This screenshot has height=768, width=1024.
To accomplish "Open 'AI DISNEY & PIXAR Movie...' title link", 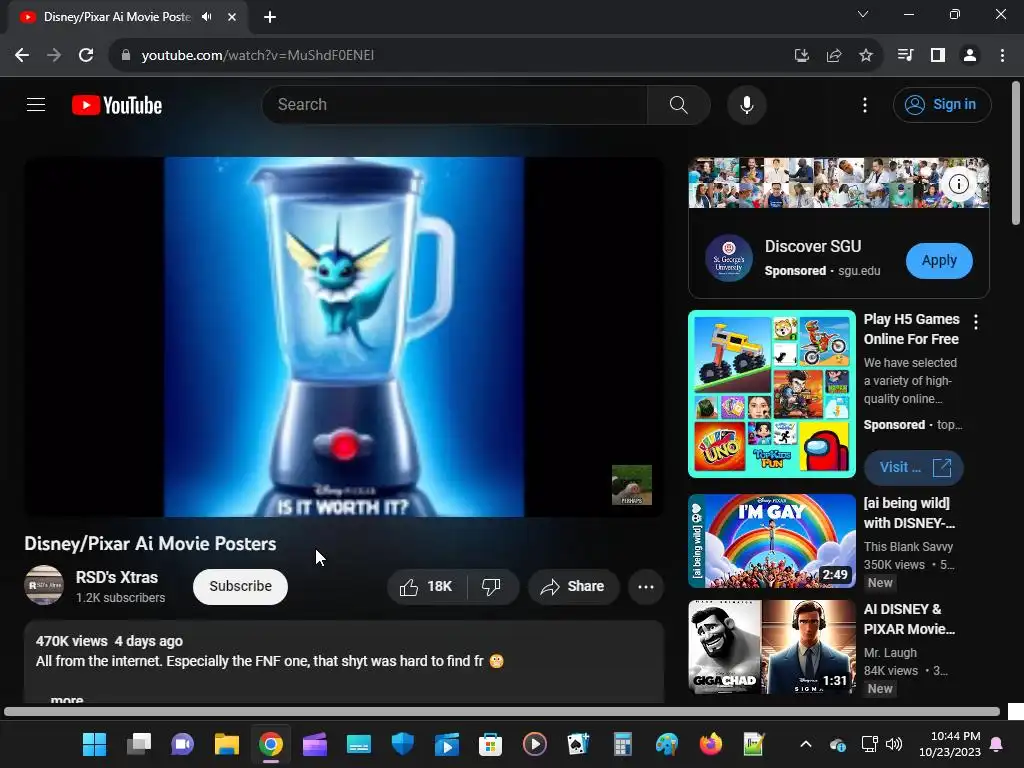I will tap(909, 619).
